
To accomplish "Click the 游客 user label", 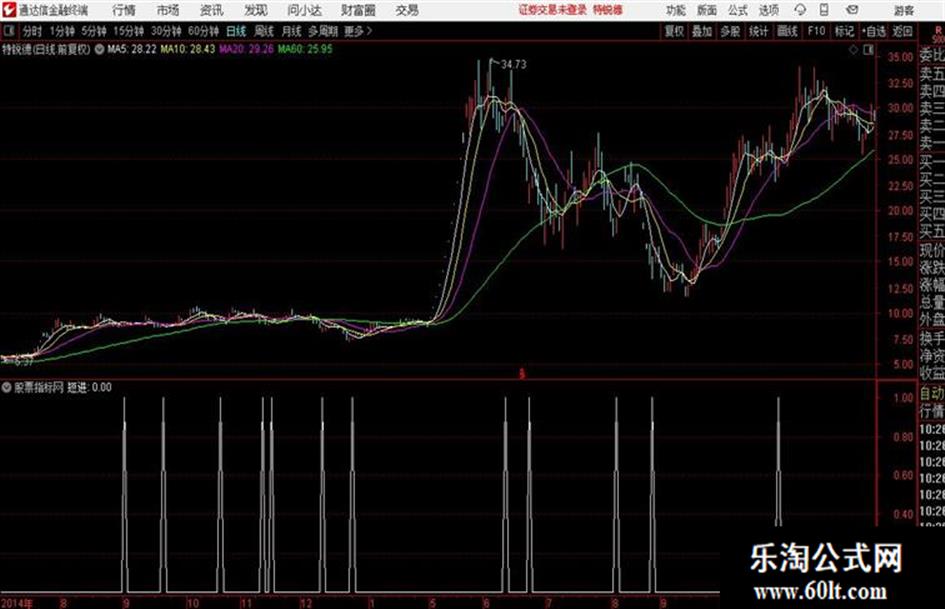I will coord(903,10).
